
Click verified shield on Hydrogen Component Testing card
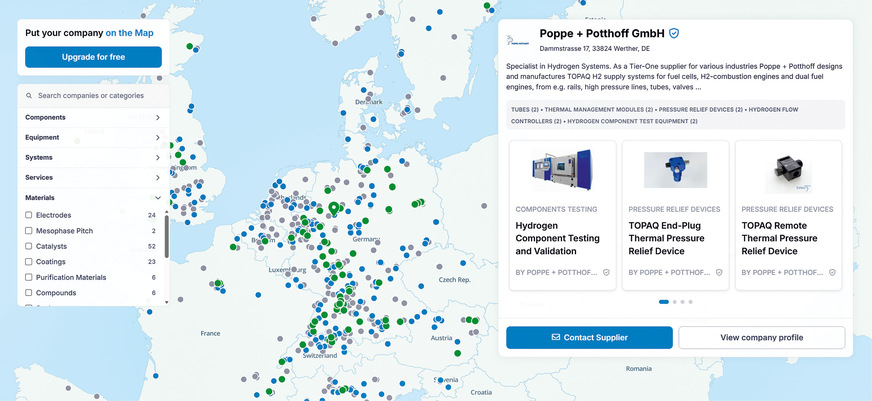pos(606,273)
